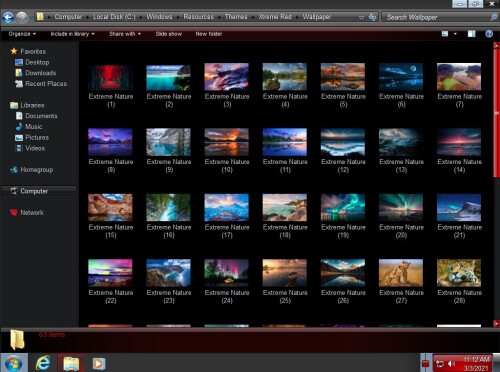This screenshot has height=372, width=500.
Task: Click the volume speaker tray icon
Action: tap(451, 363)
